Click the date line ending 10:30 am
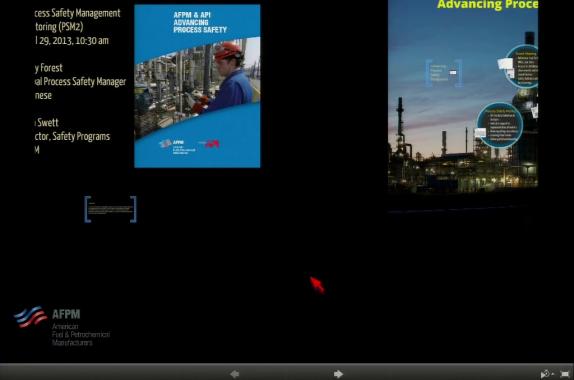574x380 pixels. tap(72, 41)
